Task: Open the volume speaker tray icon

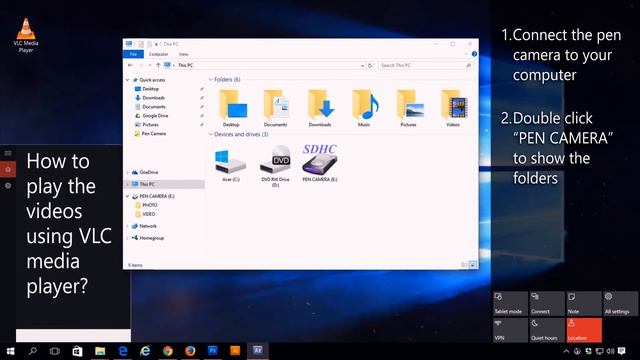Action: (610, 351)
